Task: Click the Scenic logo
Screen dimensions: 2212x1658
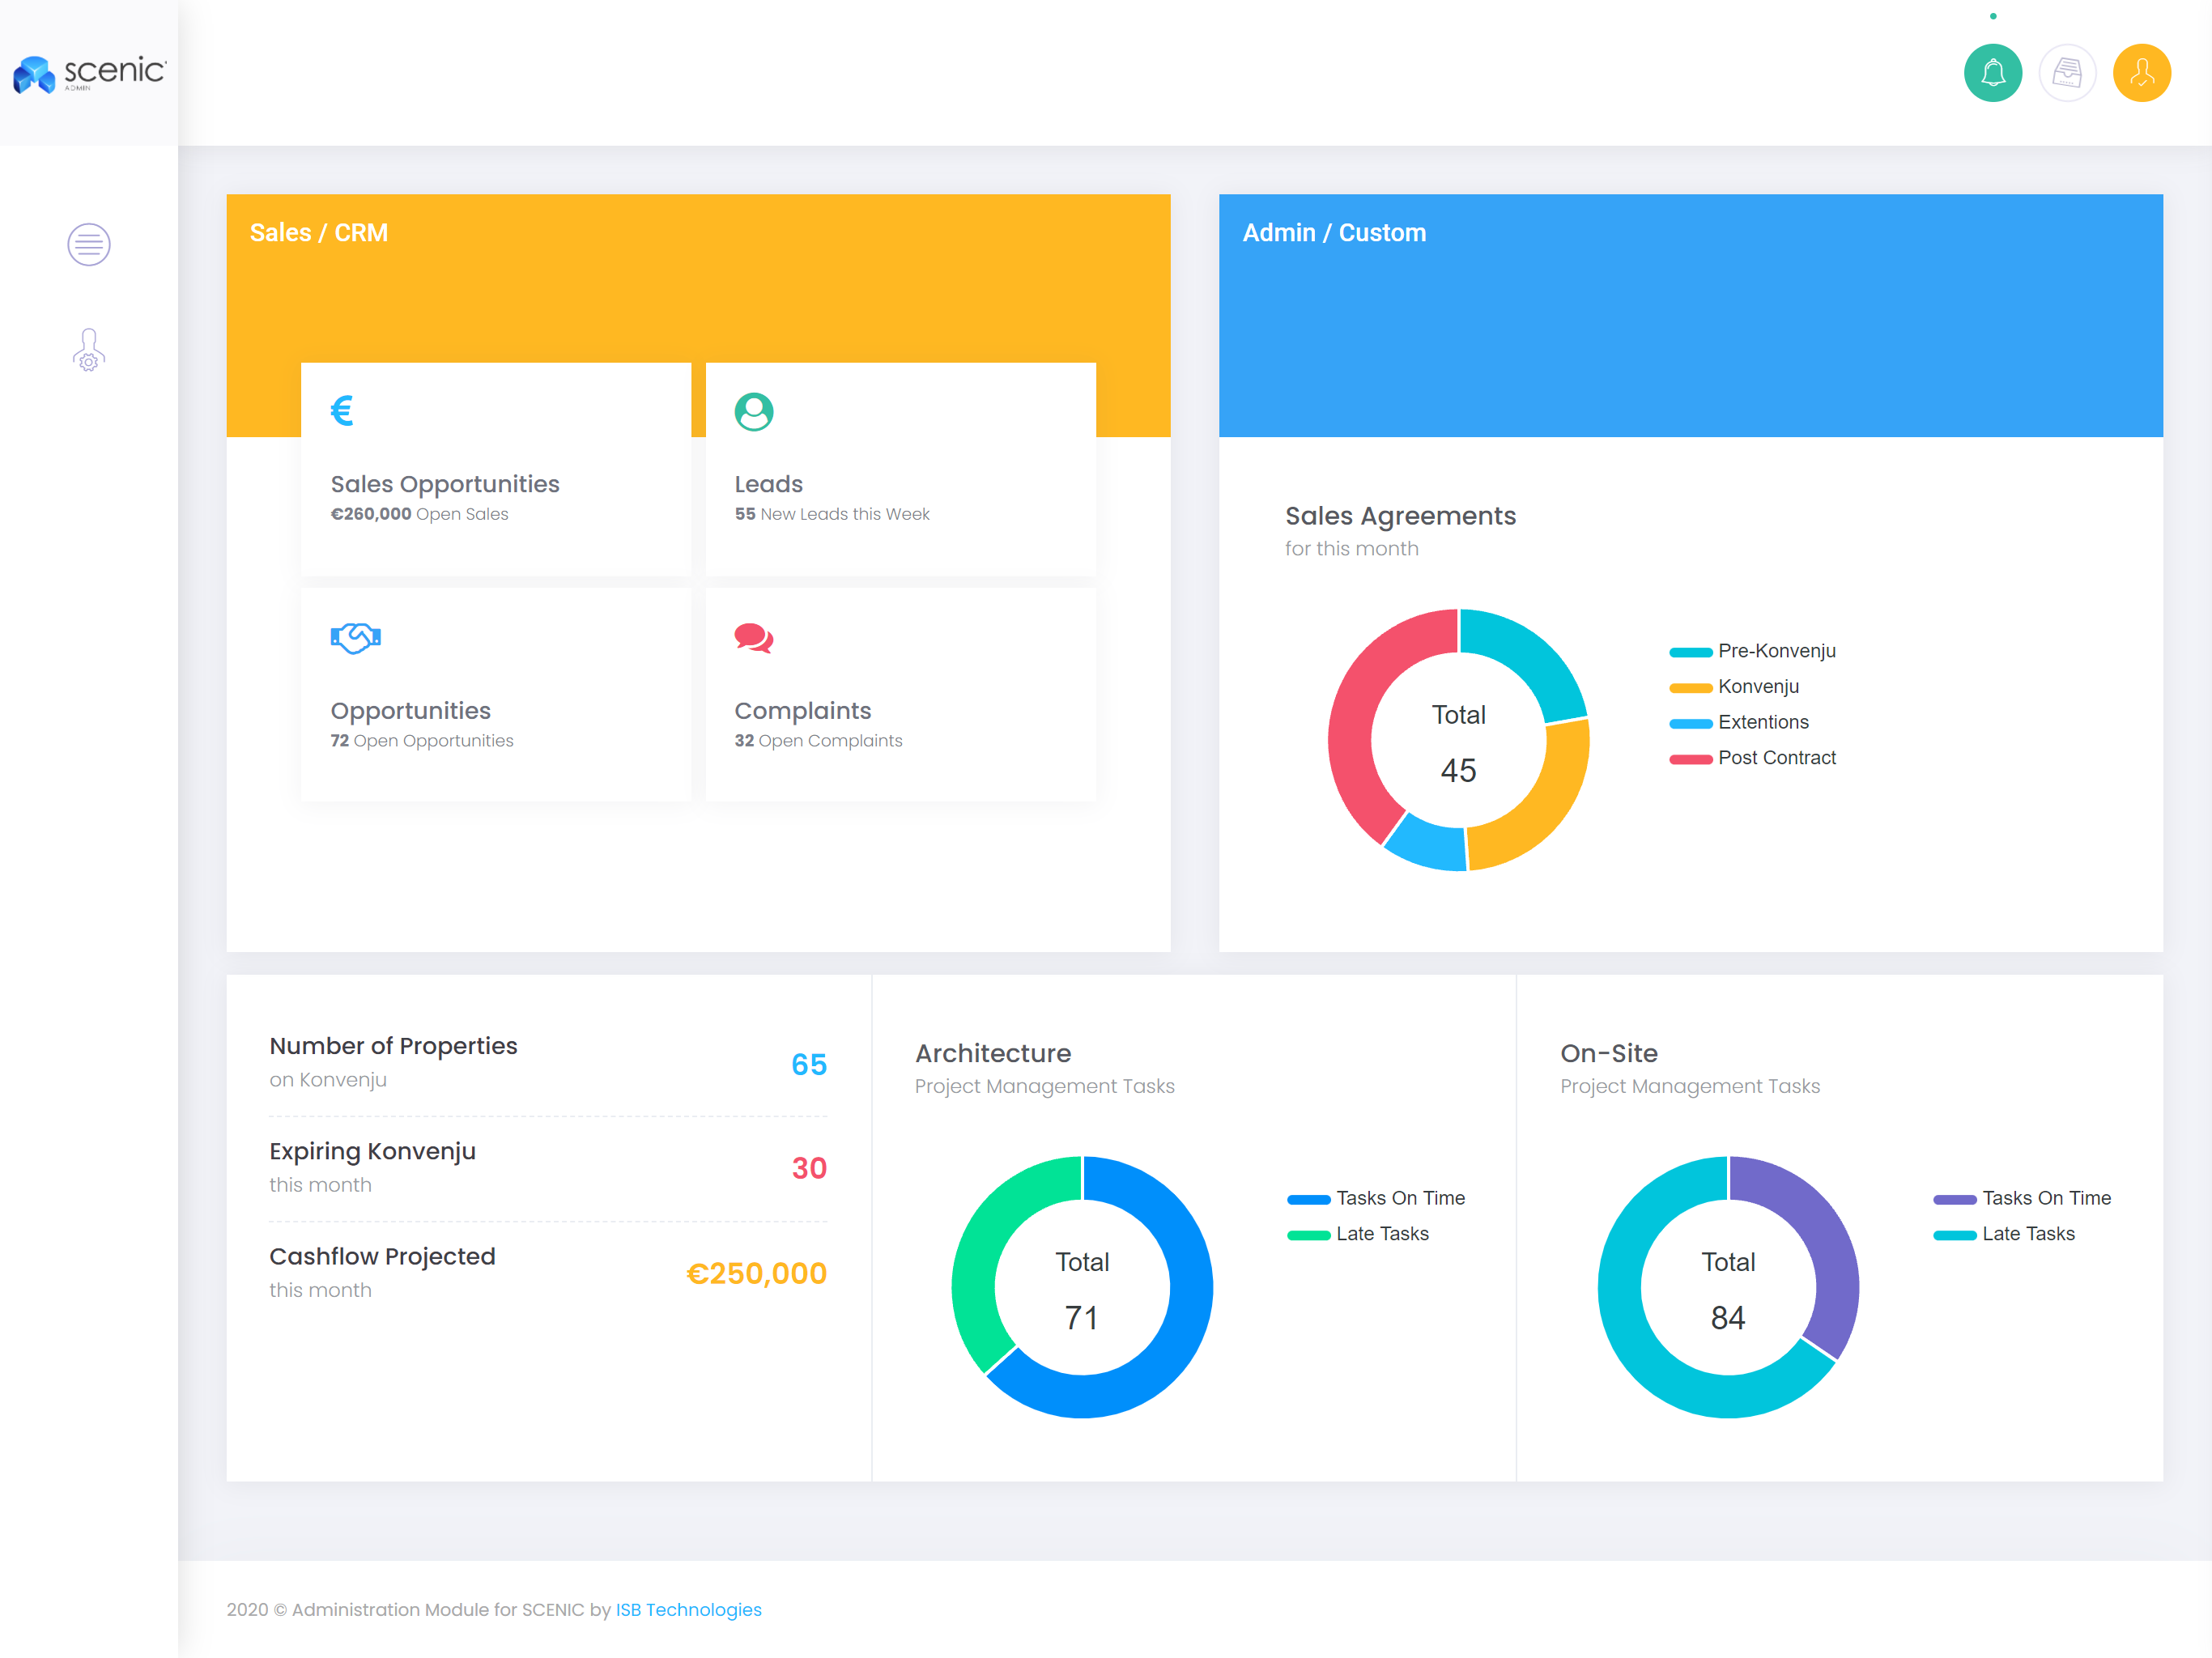Action: tap(89, 73)
